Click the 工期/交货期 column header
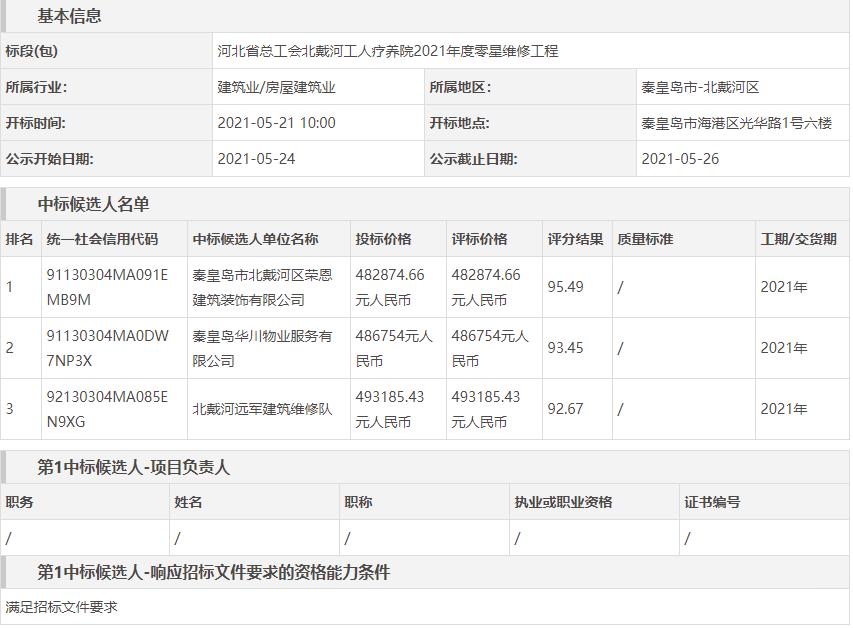Image resolution: width=853 pixels, height=628 pixels. click(798, 239)
